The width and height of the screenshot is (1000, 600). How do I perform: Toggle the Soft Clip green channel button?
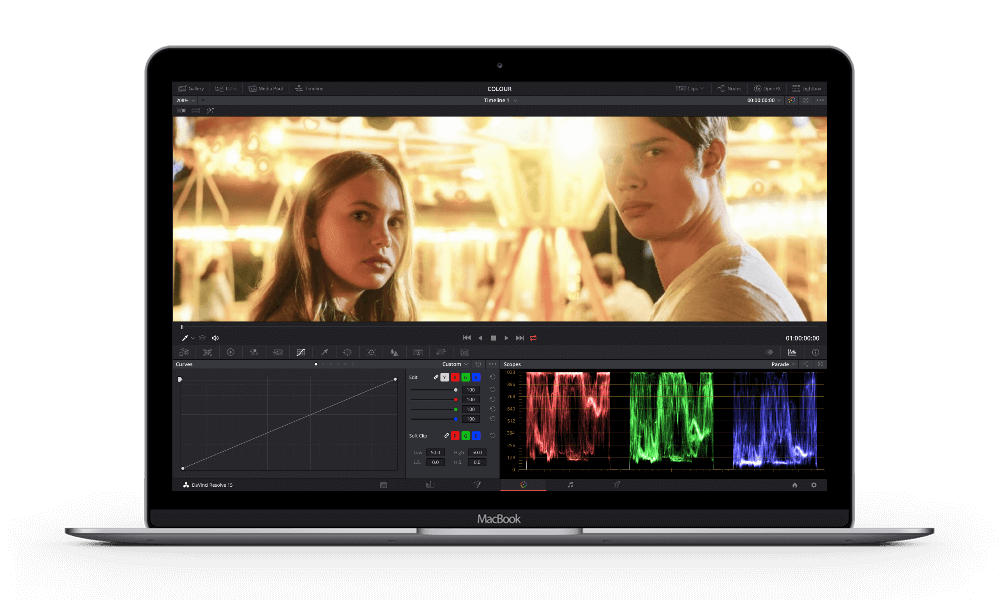pyautogui.click(x=465, y=436)
